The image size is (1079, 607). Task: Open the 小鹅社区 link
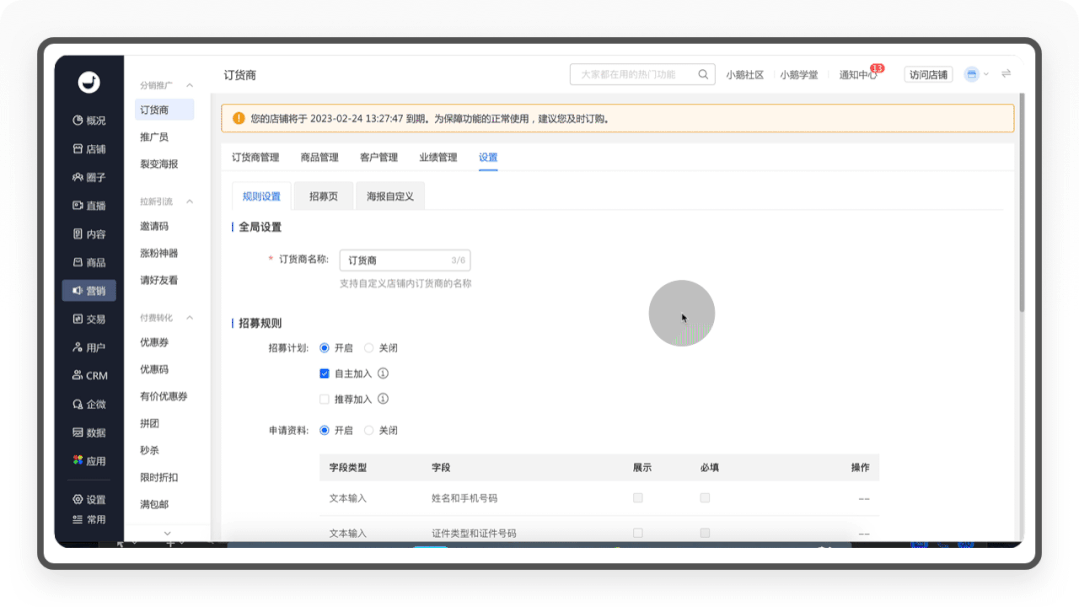coord(745,74)
